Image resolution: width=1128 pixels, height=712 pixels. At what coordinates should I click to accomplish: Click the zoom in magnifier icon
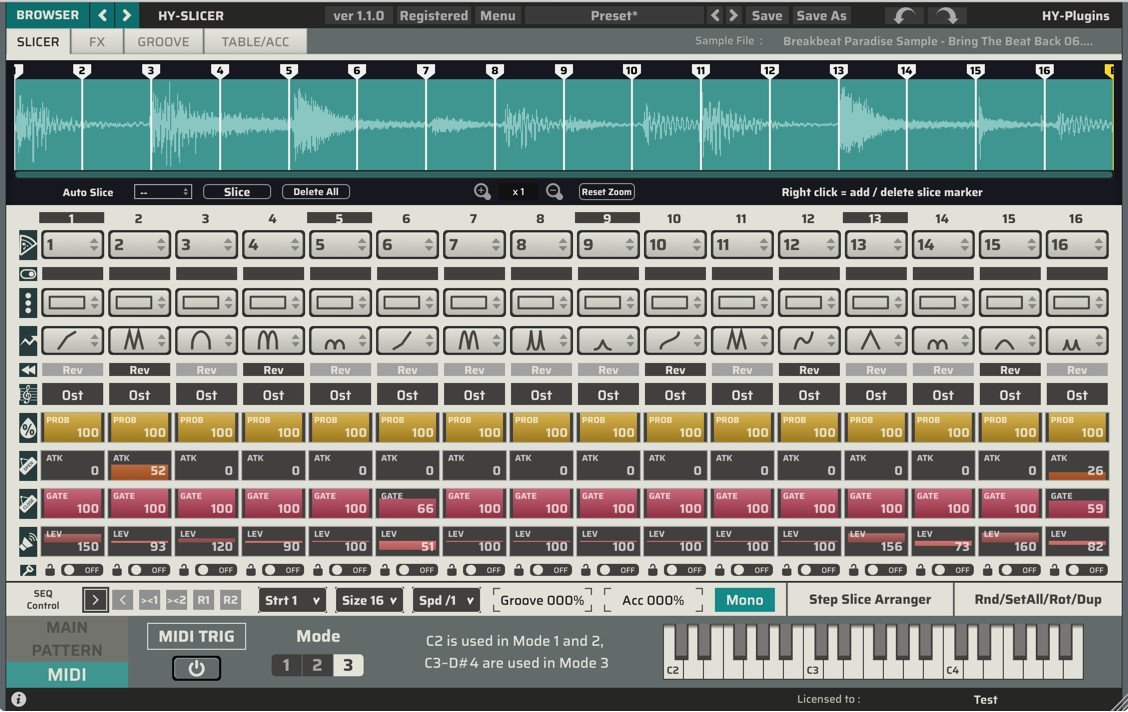click(x=482, y=191)
